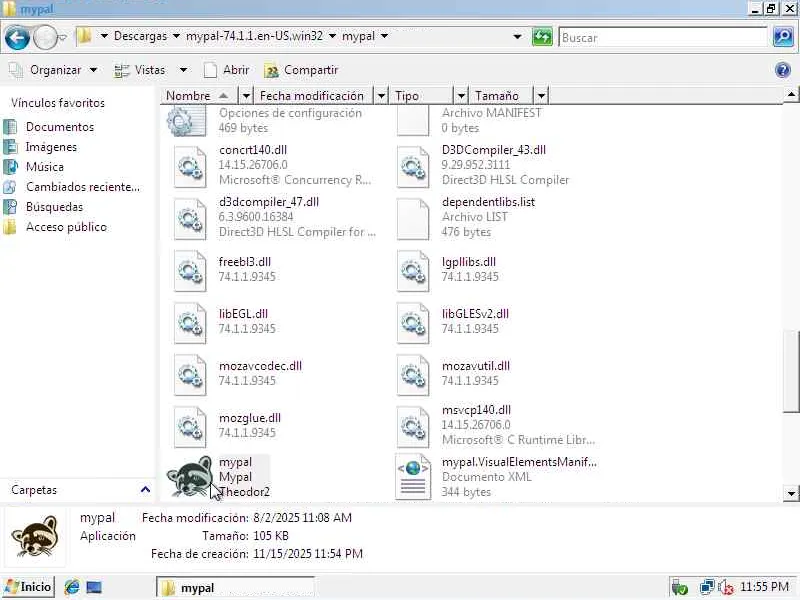The height and width of the screenshot is (600, 800).
Task: Open the Fecha modificación column filter dropdown
Action: click(381, 95)
